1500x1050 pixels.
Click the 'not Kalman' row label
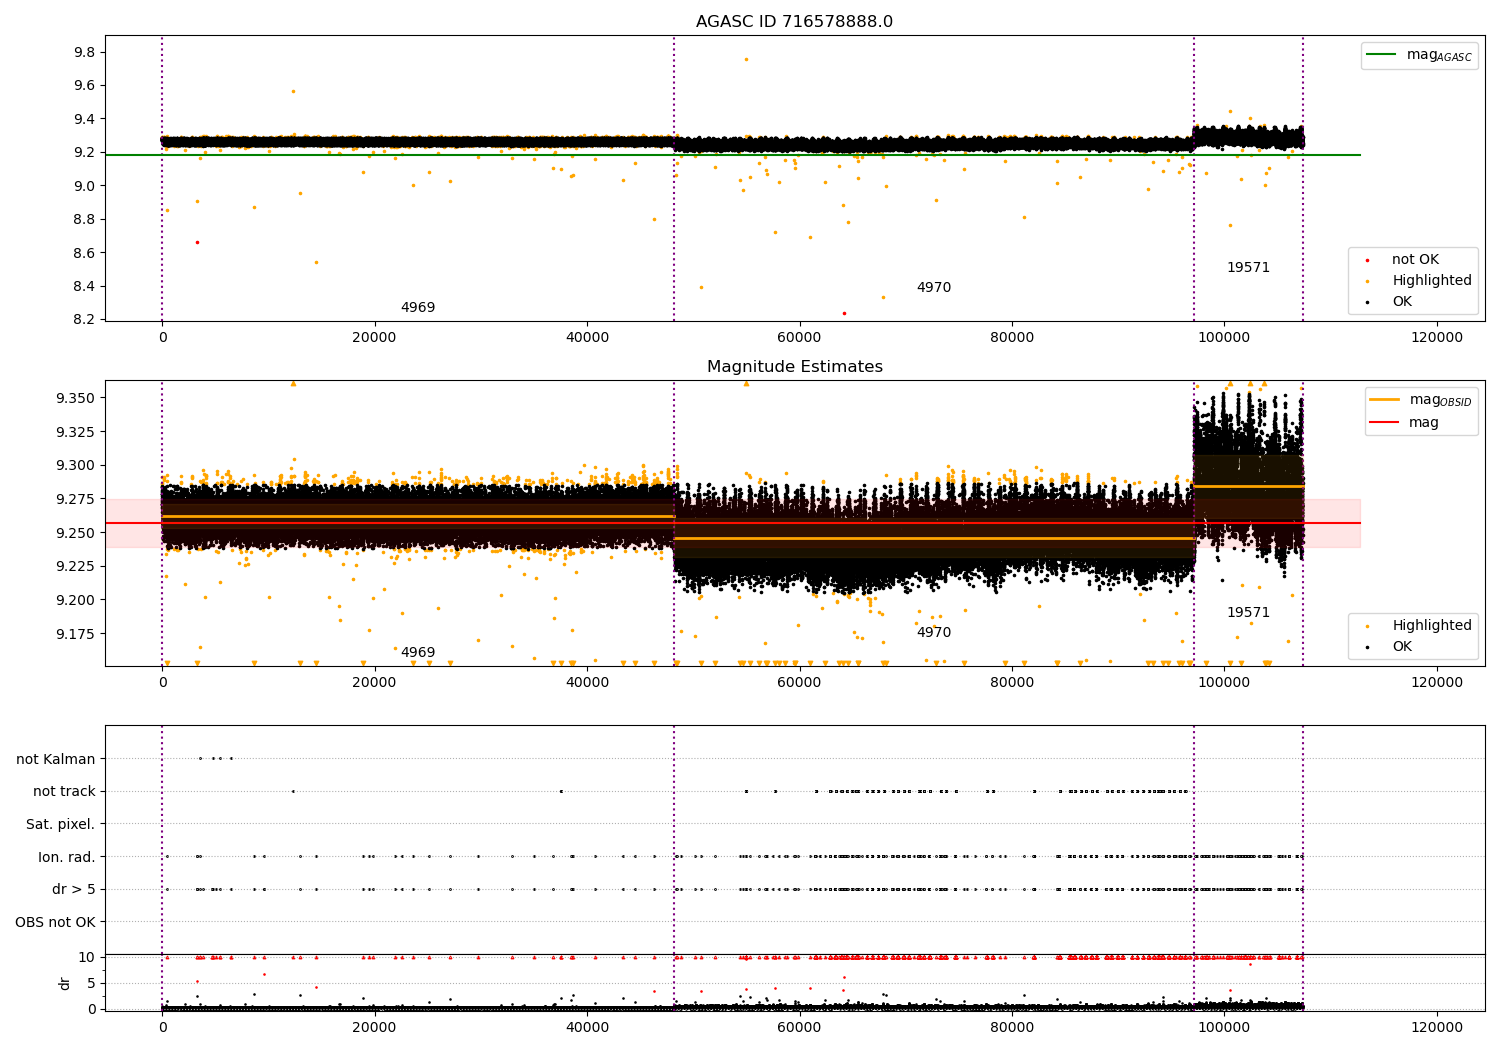point(56,759)
